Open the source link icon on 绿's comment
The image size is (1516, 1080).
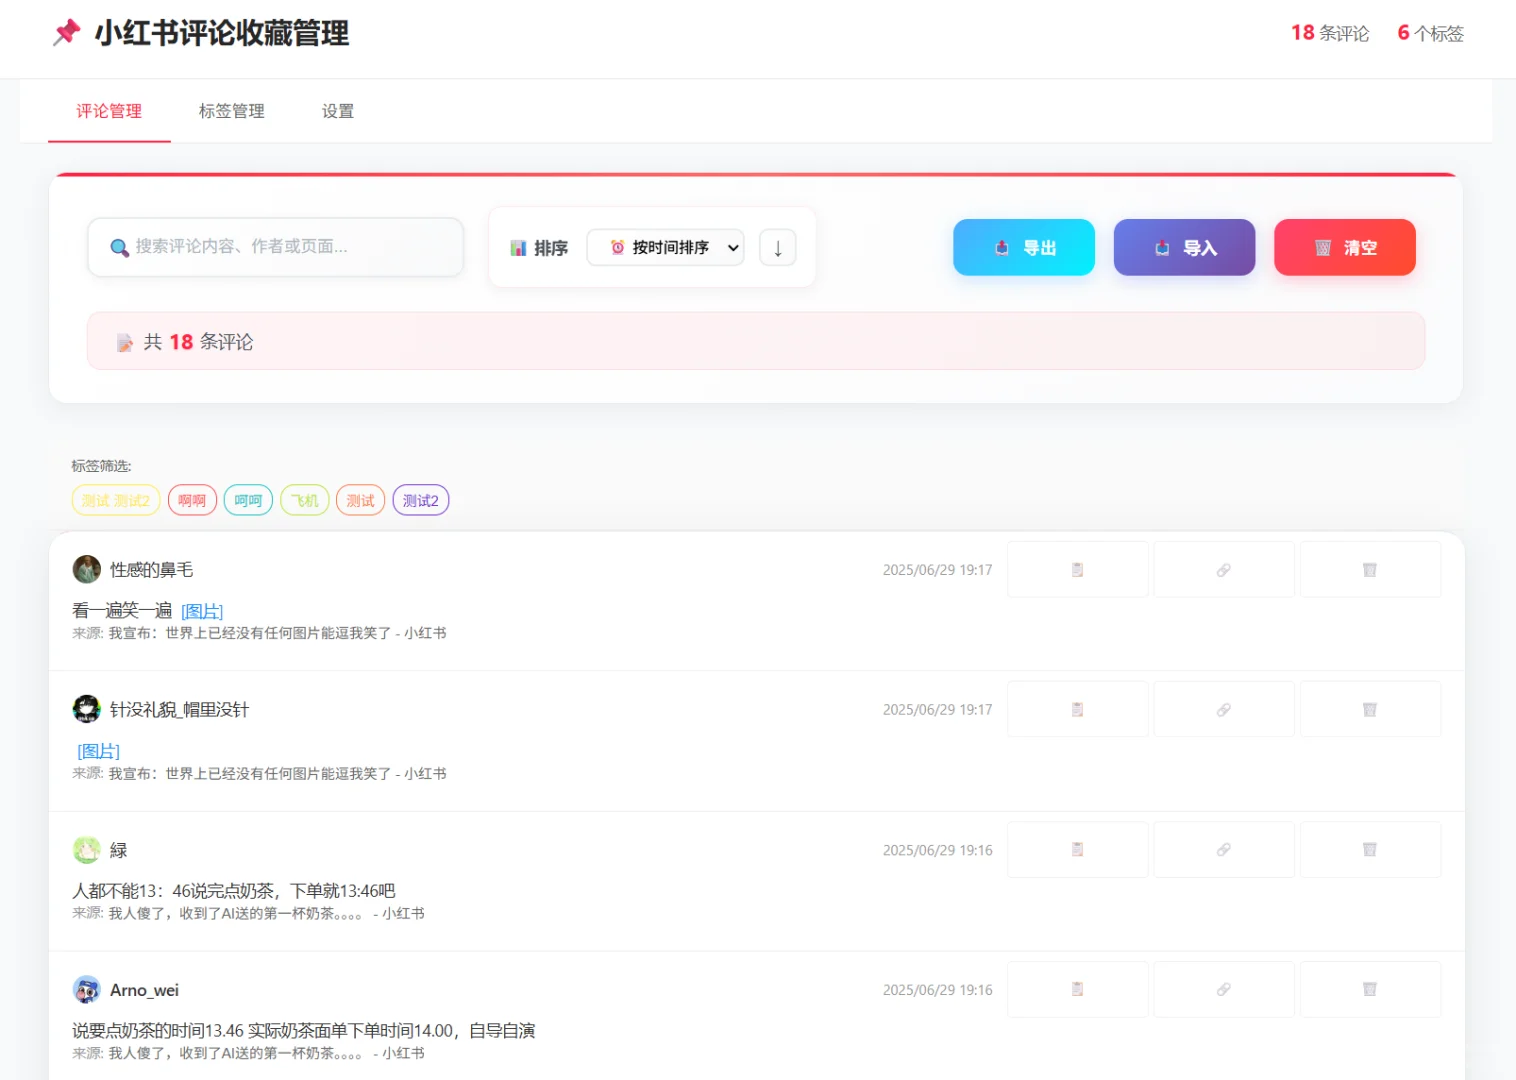tap(1224, 848)
